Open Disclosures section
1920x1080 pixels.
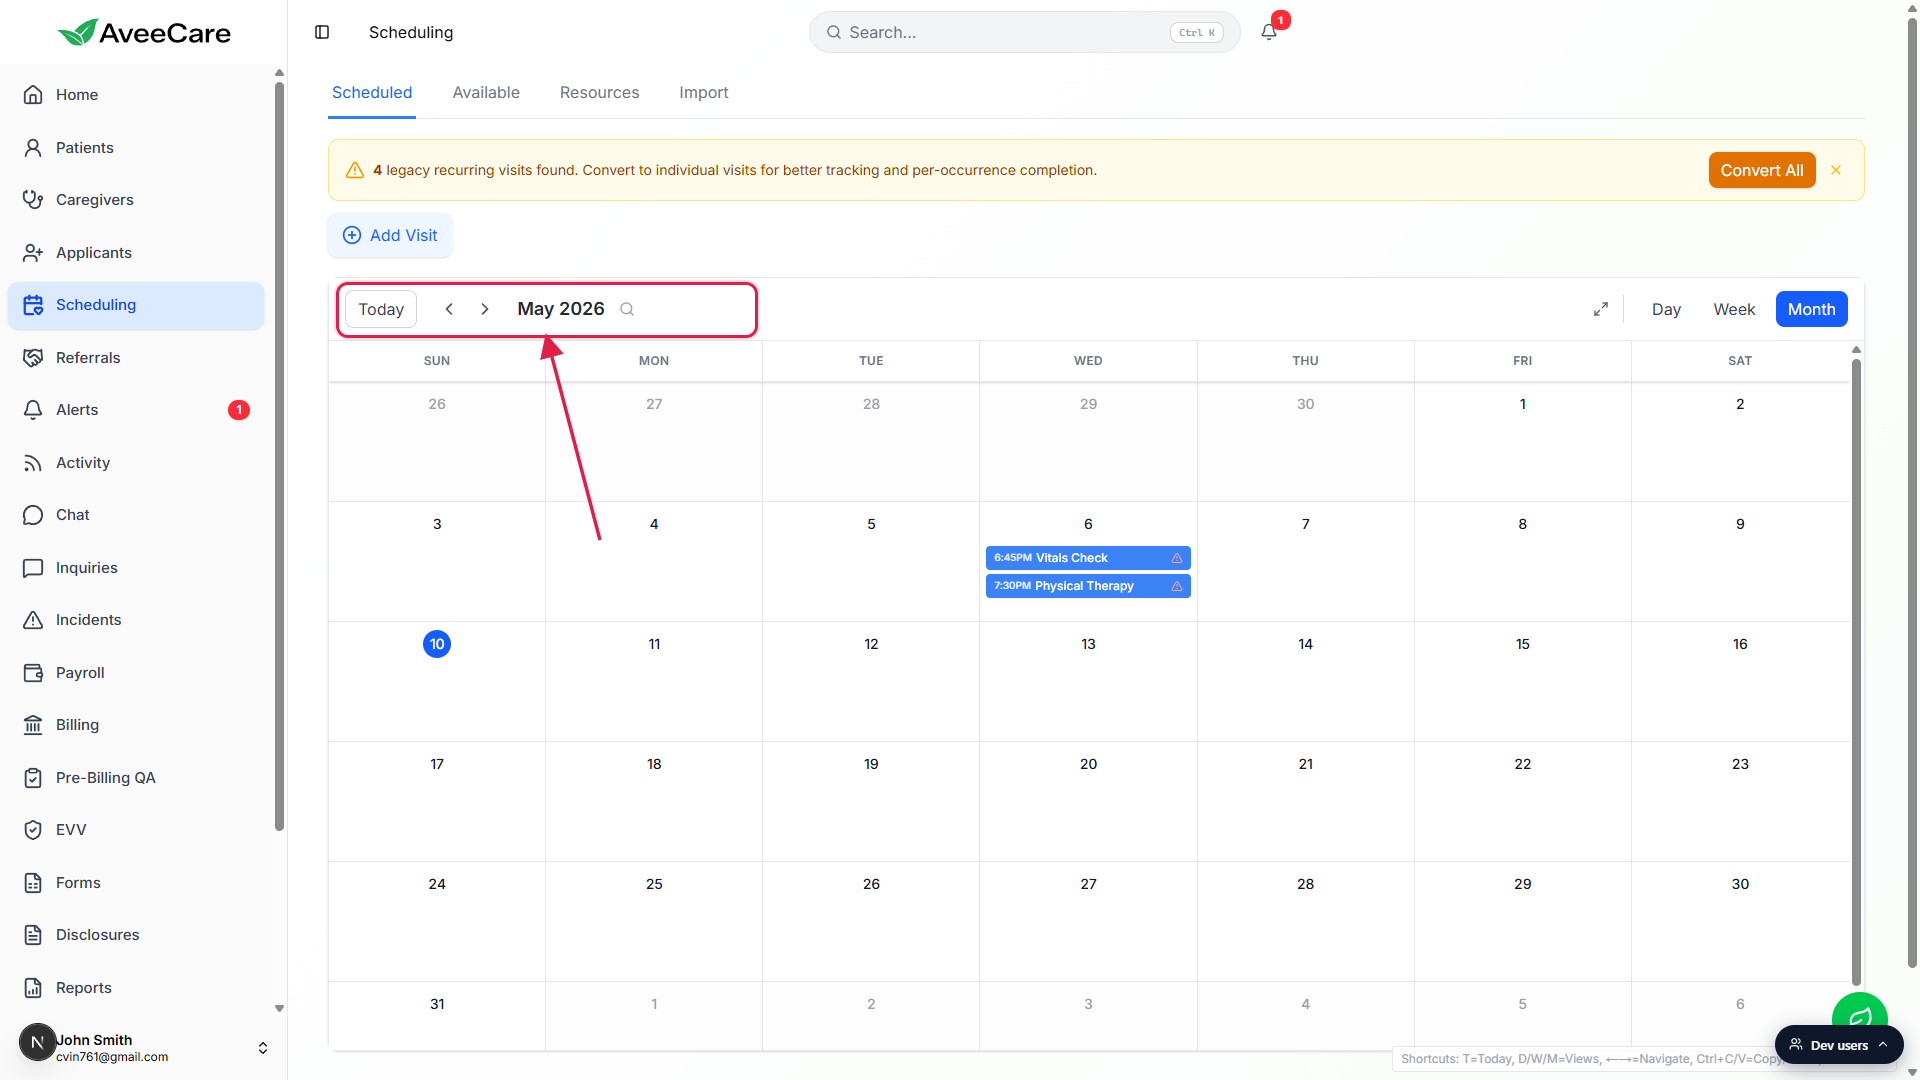click(136, 935)
